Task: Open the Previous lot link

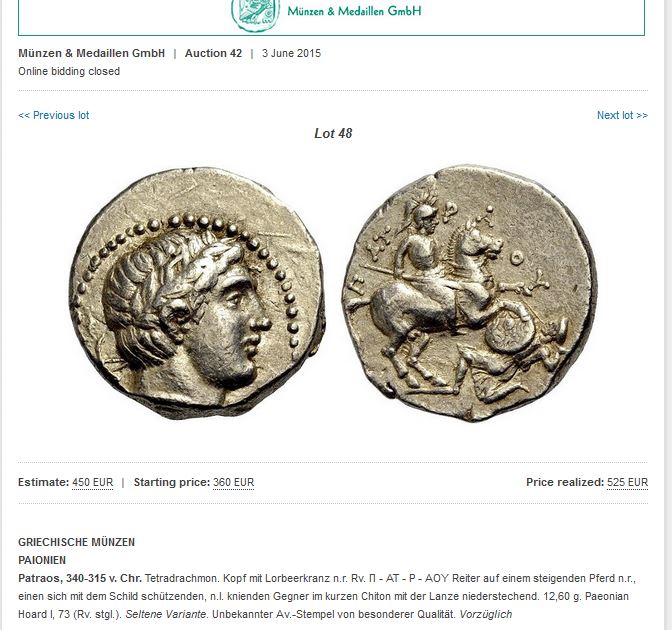Action: (x=54, y=115)
